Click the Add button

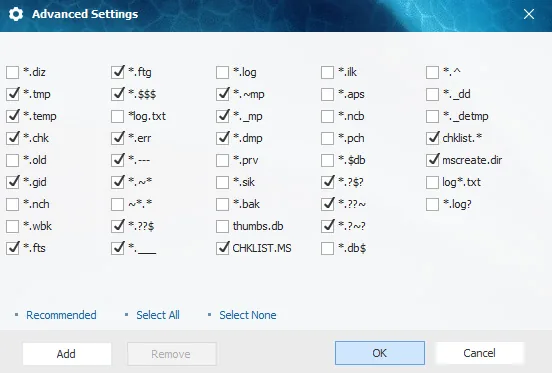click(x=67, y=354)
